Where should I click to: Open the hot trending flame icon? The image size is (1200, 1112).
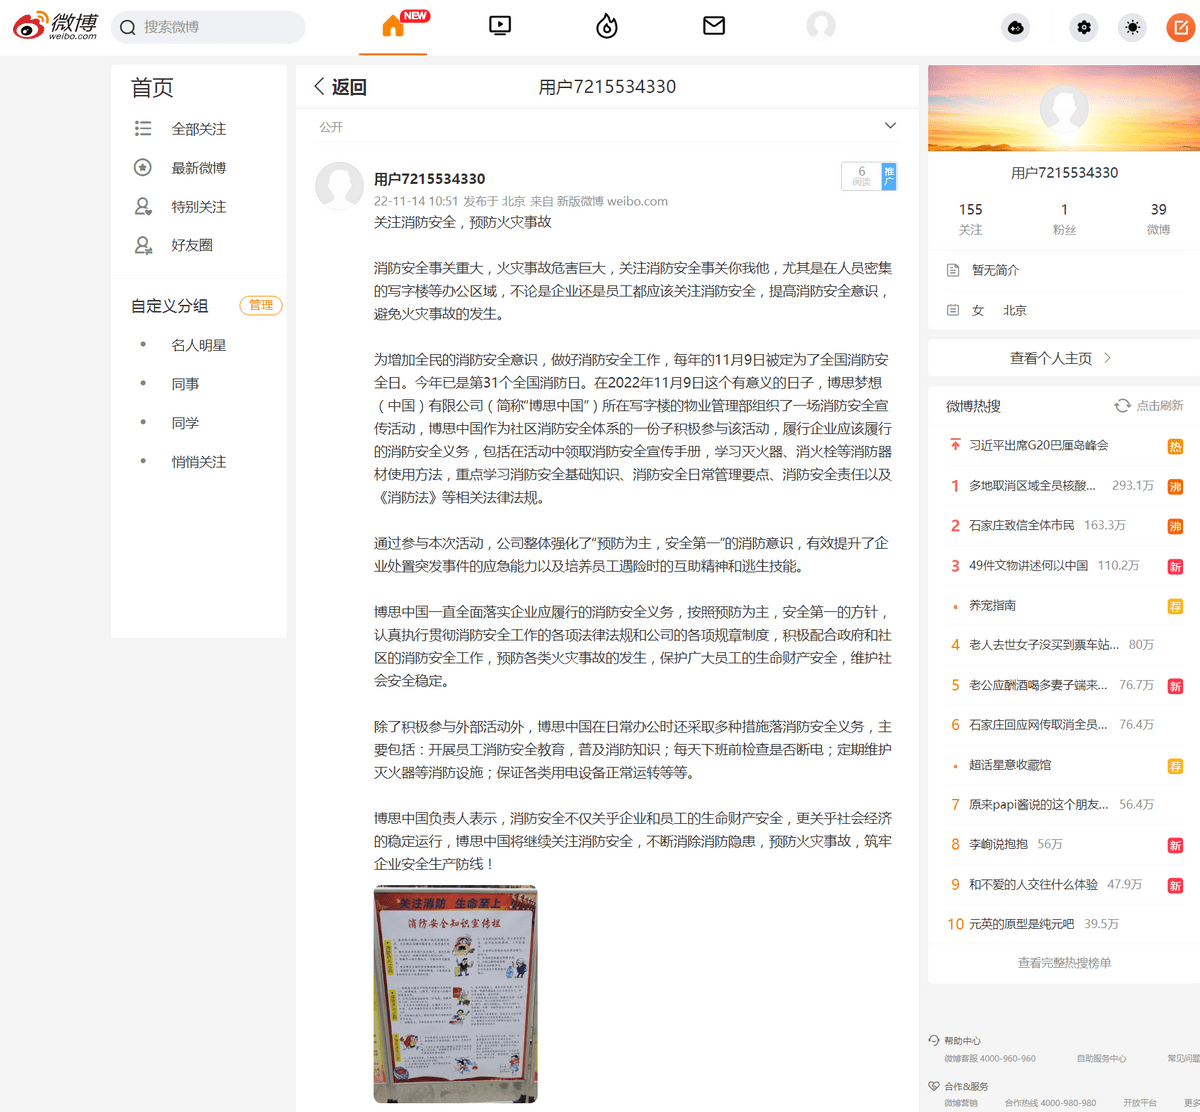coord(607,26)
